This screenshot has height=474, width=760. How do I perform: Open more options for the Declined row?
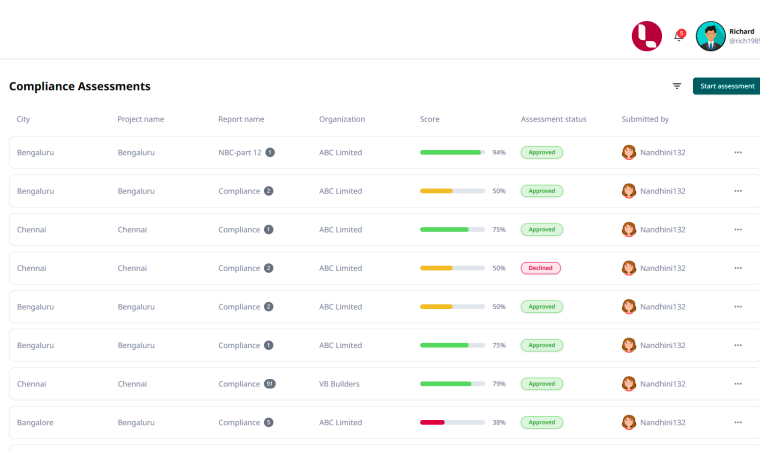point(738,268)
